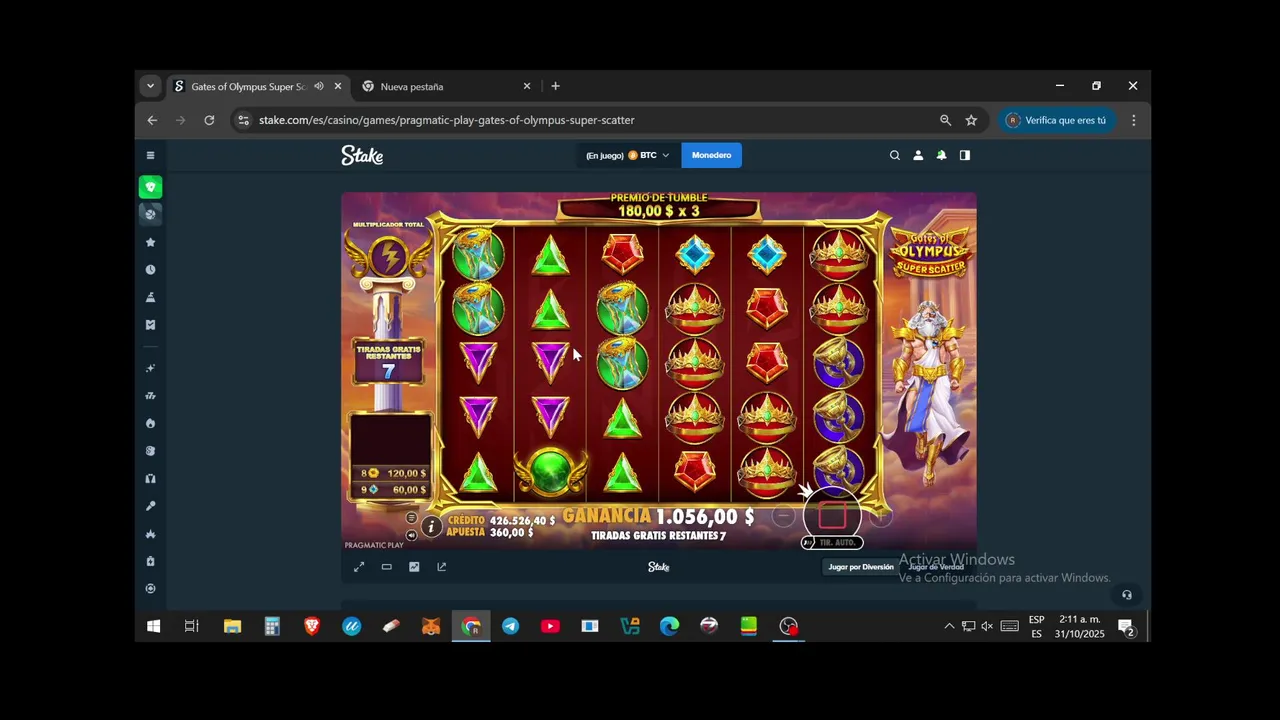Click the stop spin square button

click(x=832, y=515)
